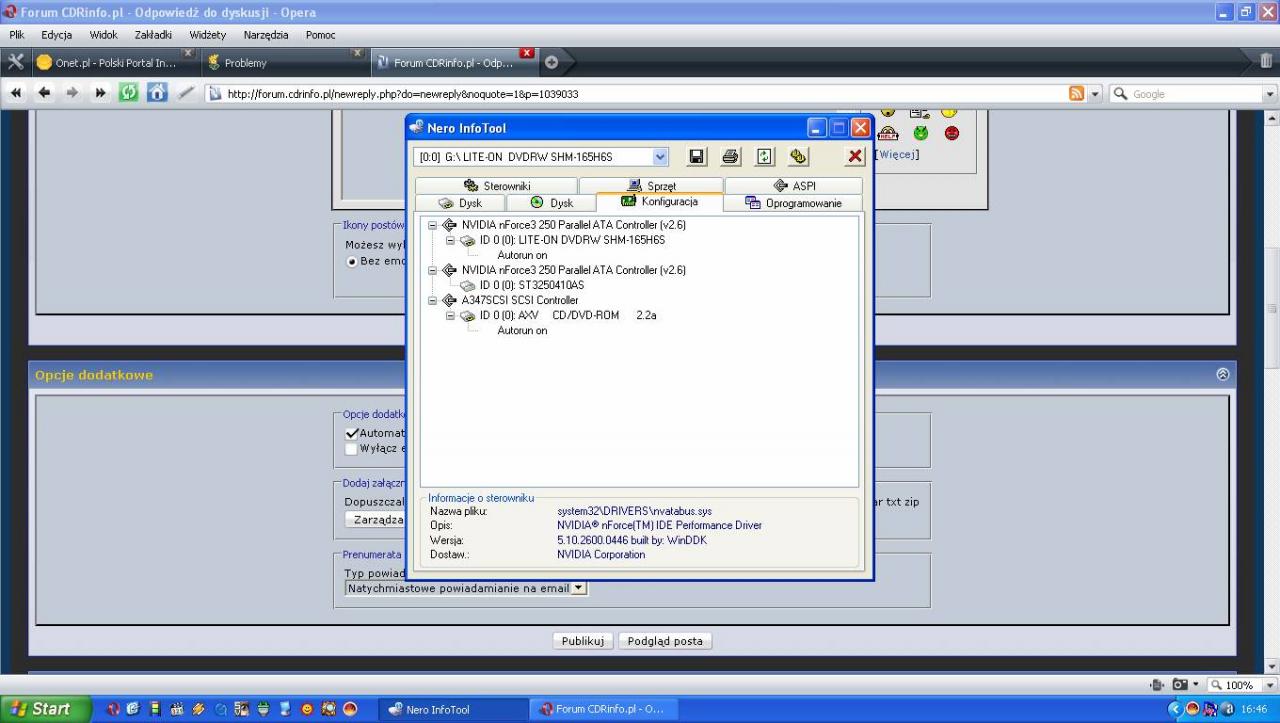Open the Widżety menu

[208, 35]
